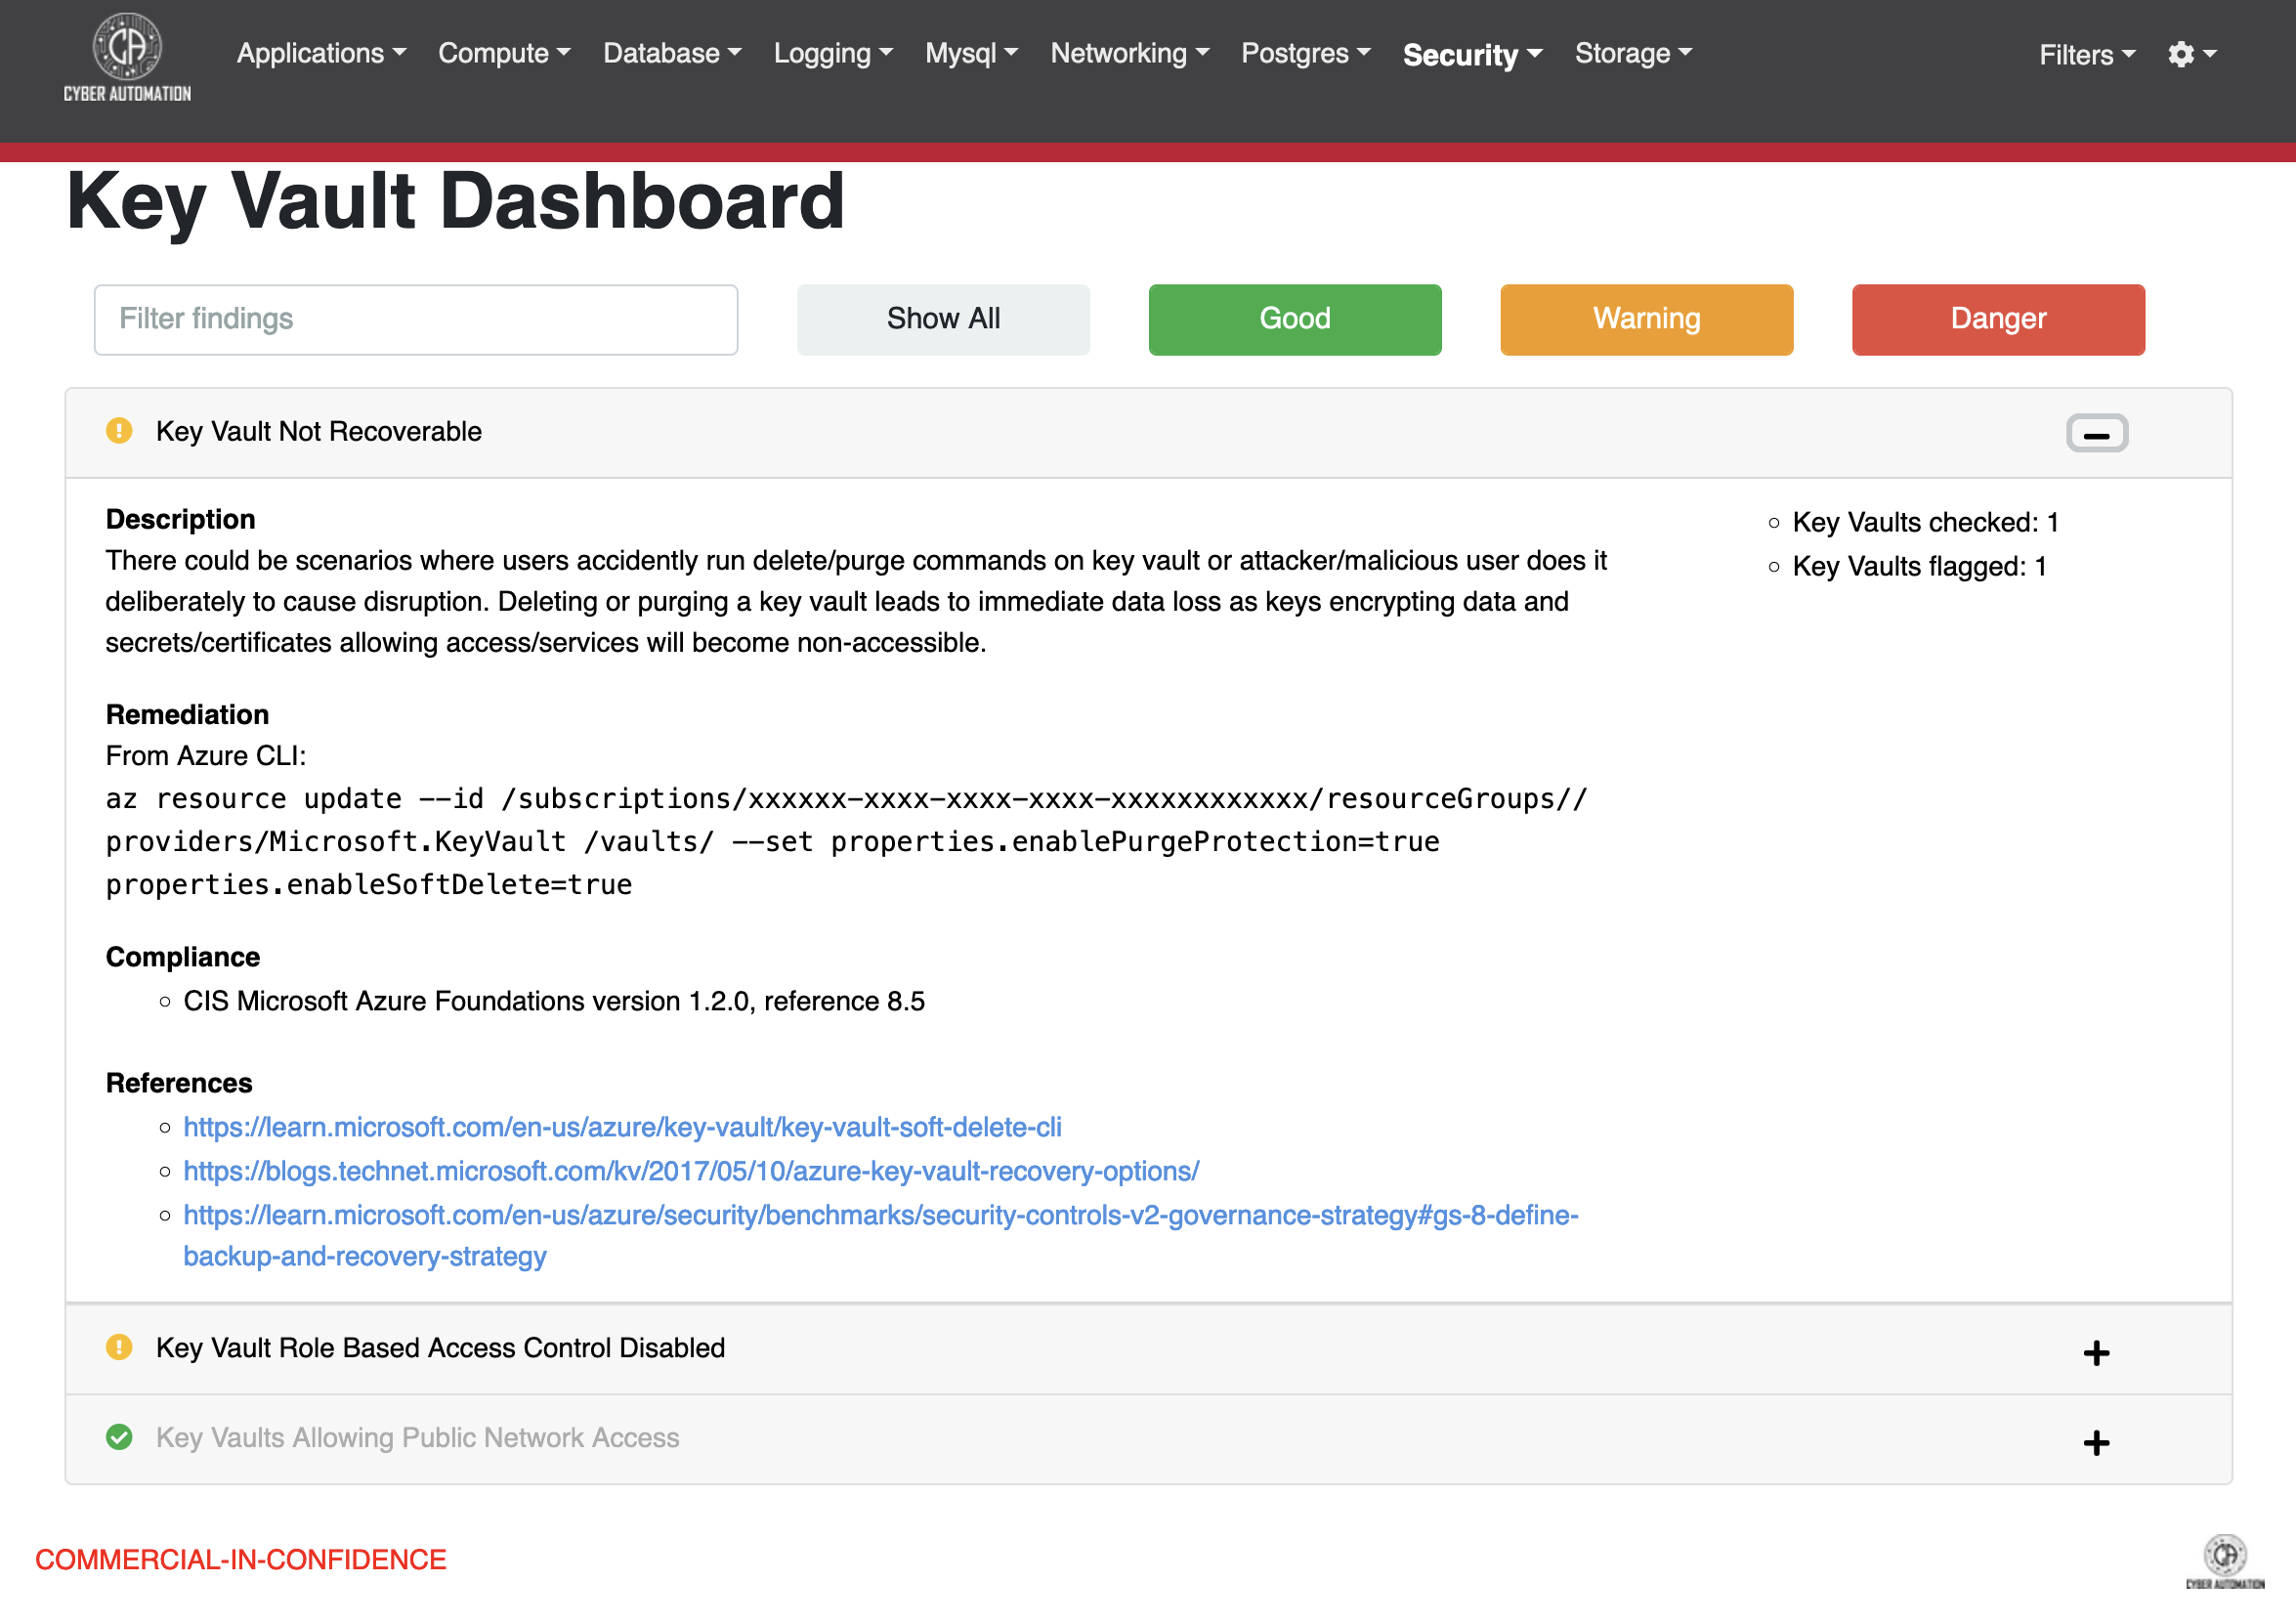The height and width of the screenshot is (1624, 2296).
Task: Open the Postgres menu
Action: pos(1306,53)
